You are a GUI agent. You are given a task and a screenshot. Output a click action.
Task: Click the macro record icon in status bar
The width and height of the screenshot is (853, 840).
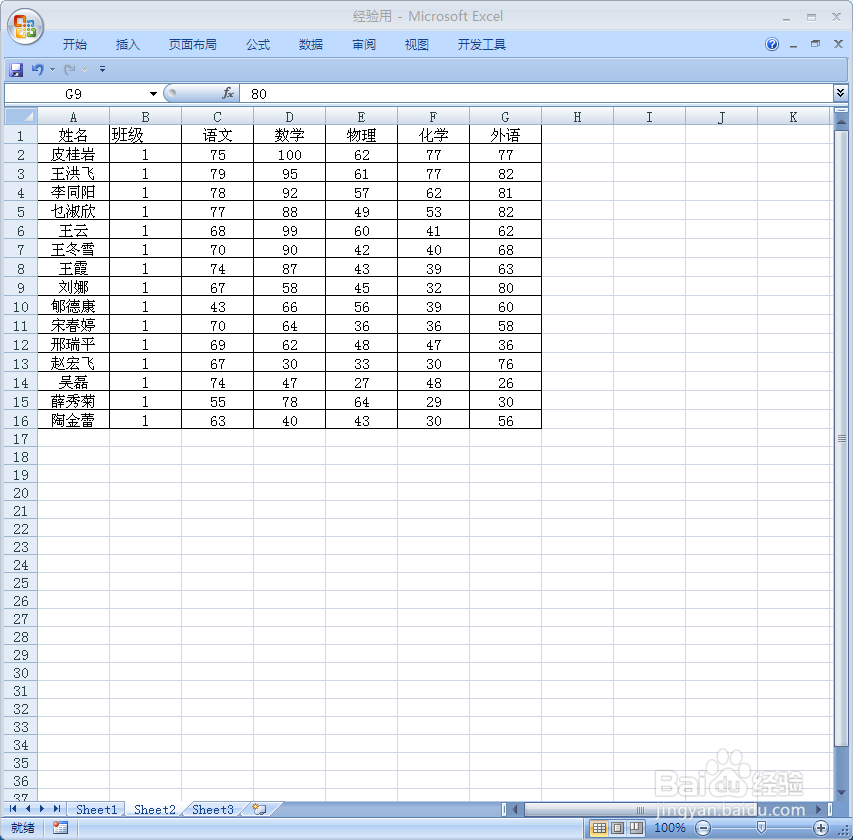pyautogui.click(x=60, y=828)
